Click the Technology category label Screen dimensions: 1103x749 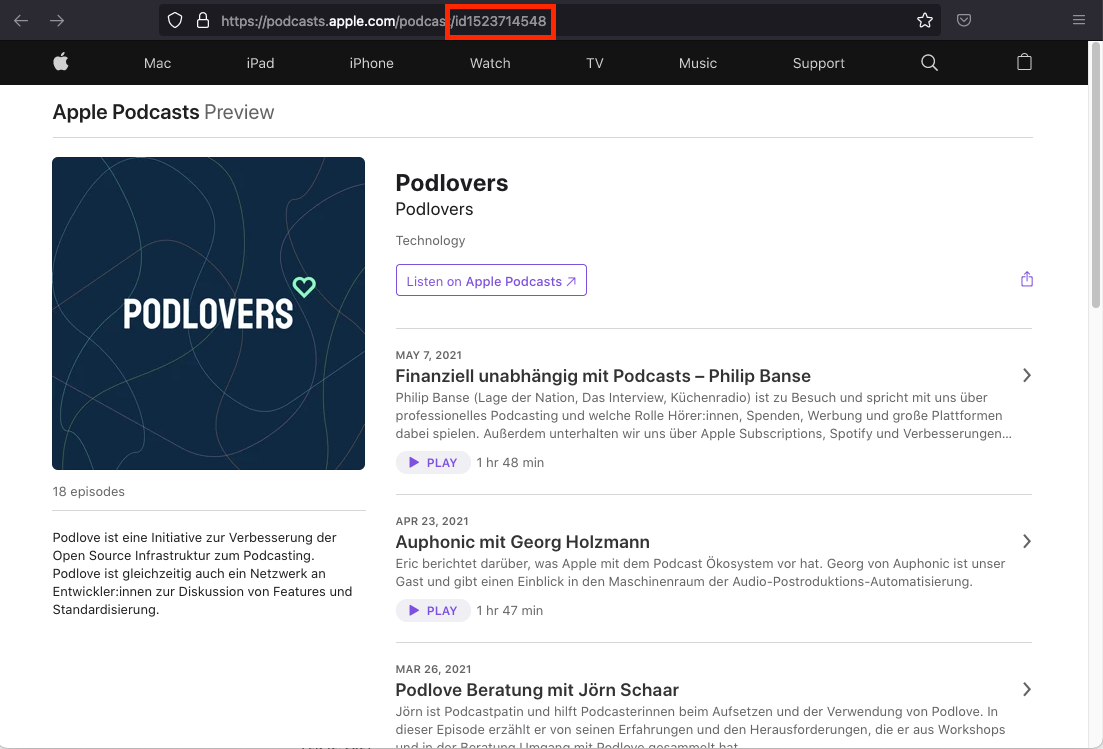[x=431, y=241]
